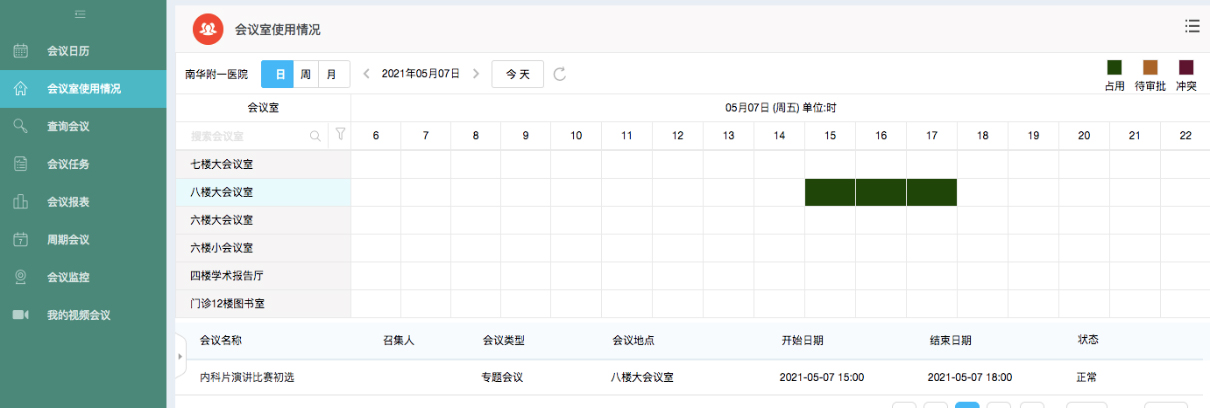
Task: Click the 状态 column header
Action: [x=1088, y=340]
